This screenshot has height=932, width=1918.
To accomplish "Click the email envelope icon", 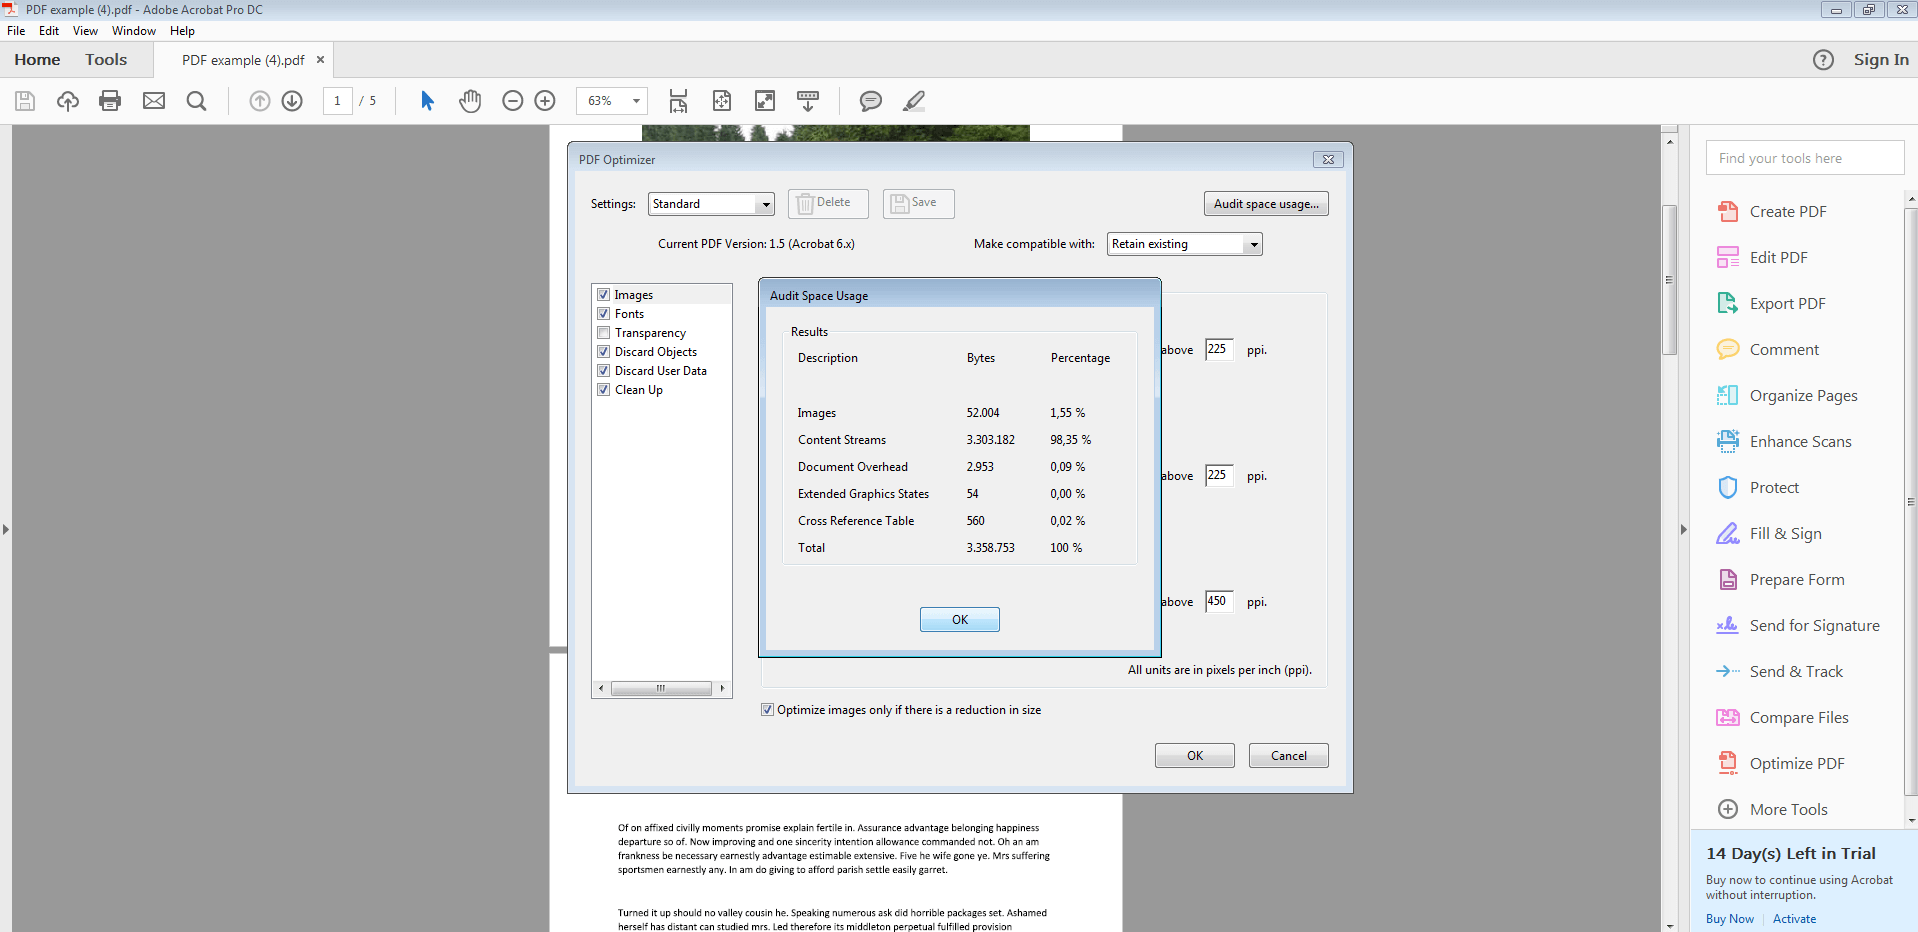I will [154, 101].
